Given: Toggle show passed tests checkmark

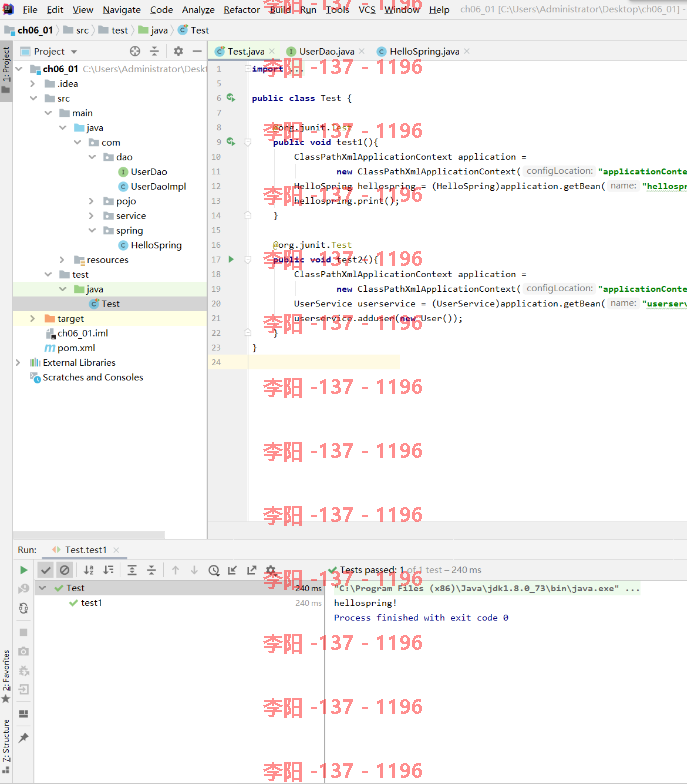Looking at the screenshot, I should (x=46, y=570).
